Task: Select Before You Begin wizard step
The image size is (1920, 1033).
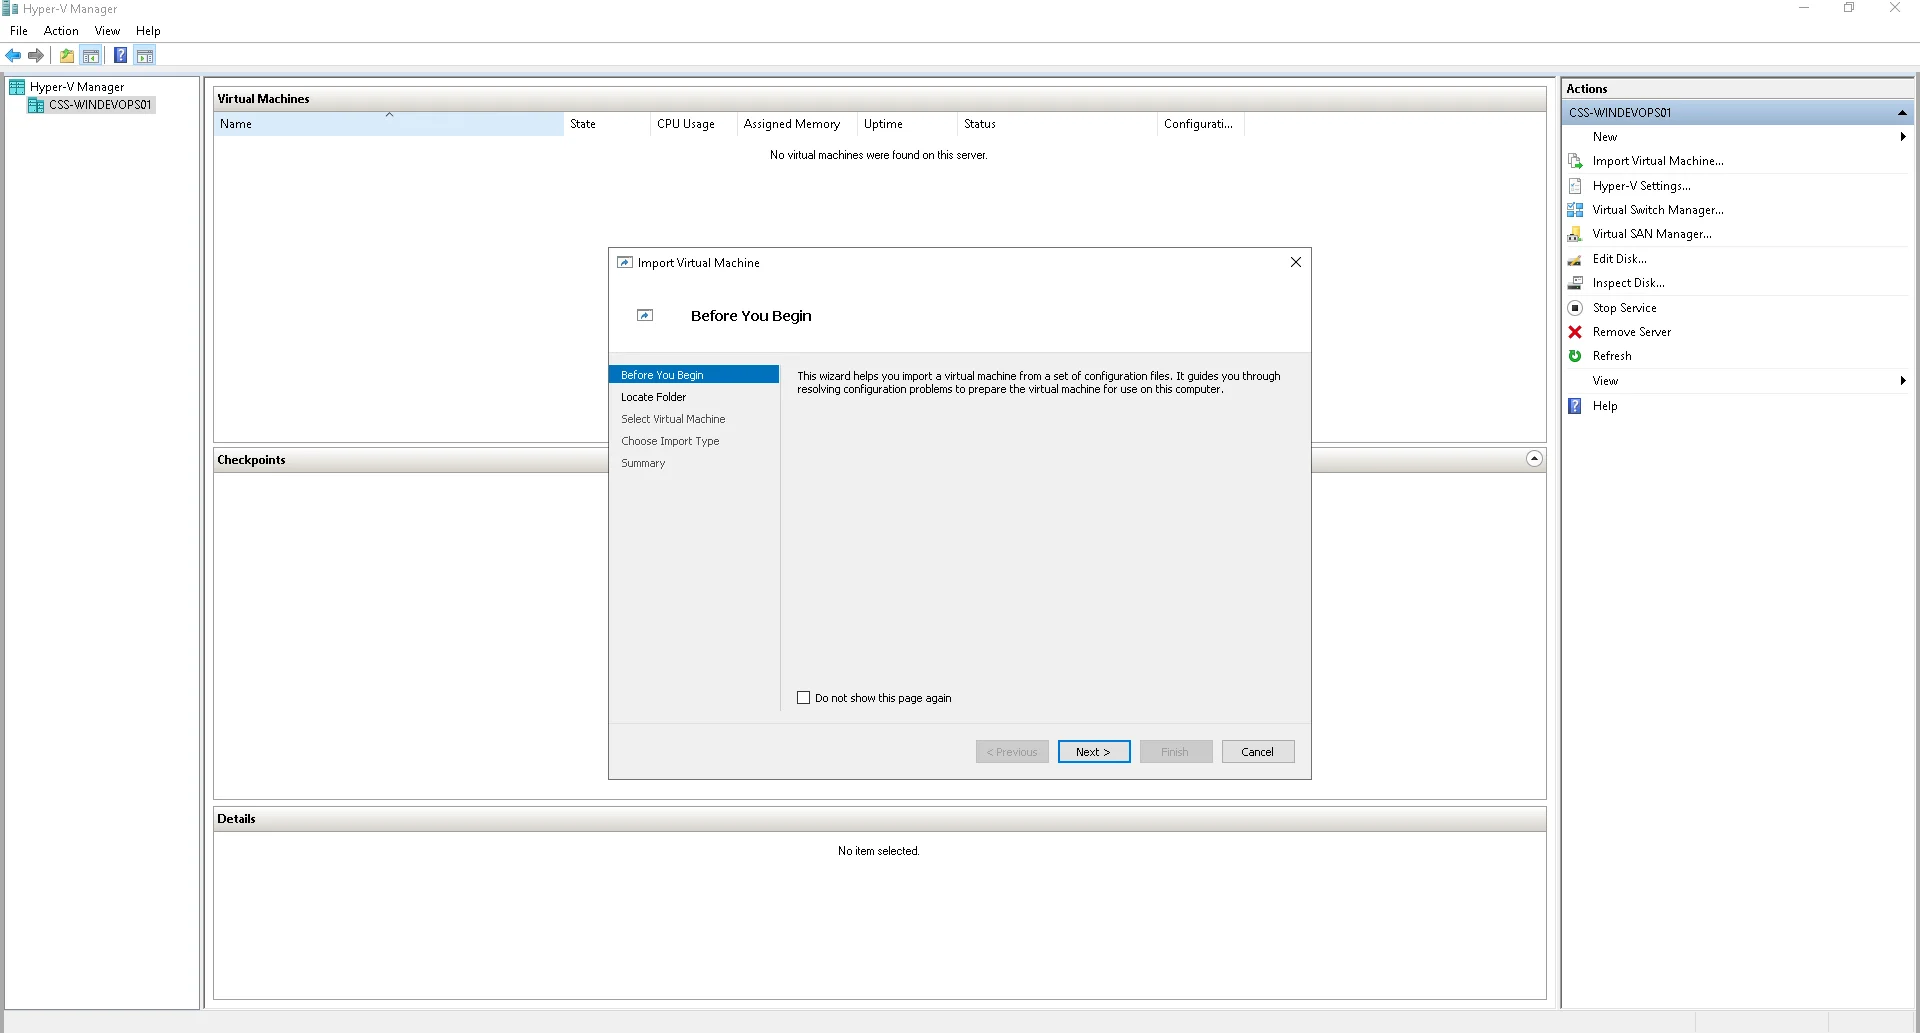Action: pyautogui.click(x=694, y=375)
